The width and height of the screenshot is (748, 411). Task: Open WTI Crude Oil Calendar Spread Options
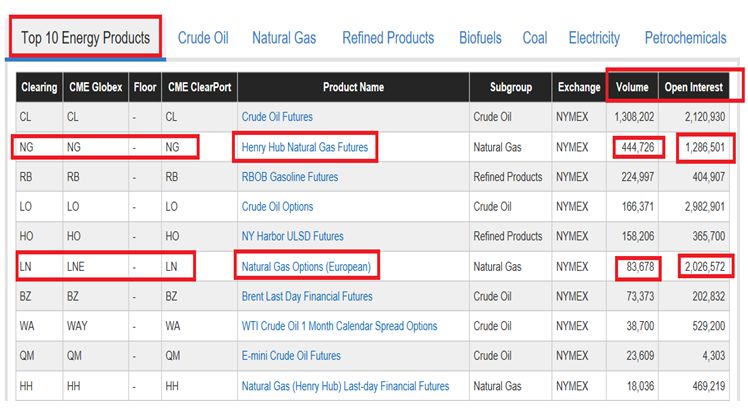coord(339,326)
